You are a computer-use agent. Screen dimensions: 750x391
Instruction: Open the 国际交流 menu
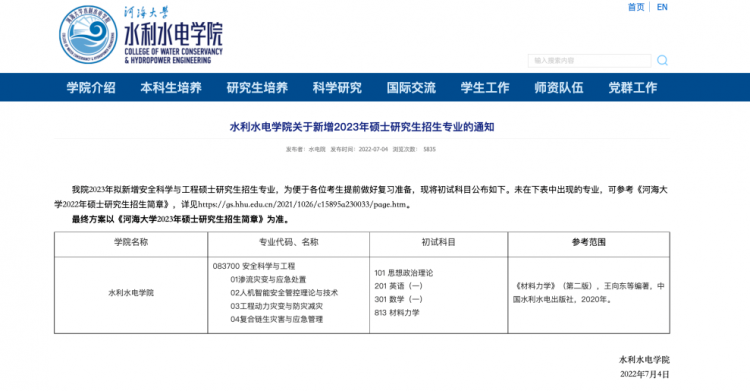pos(411,88)
